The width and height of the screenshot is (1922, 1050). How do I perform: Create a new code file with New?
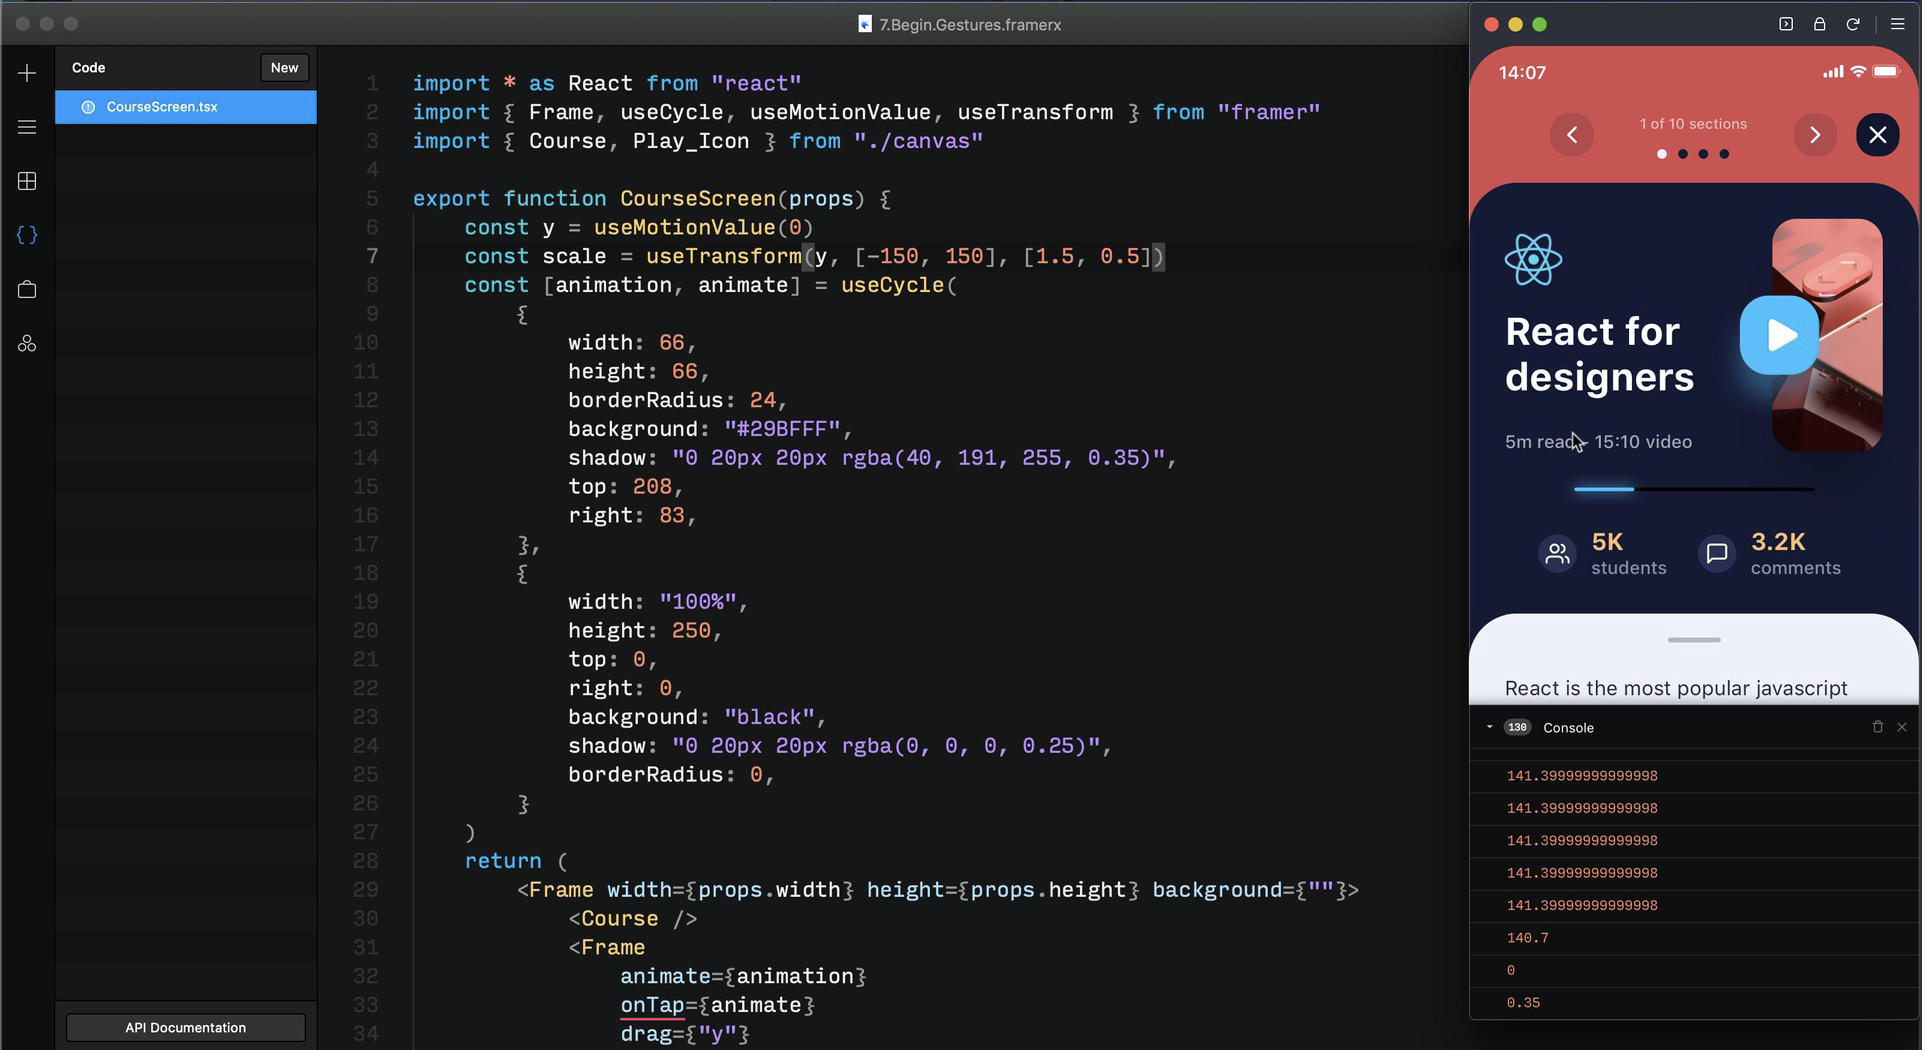click(x=284, y=68)
